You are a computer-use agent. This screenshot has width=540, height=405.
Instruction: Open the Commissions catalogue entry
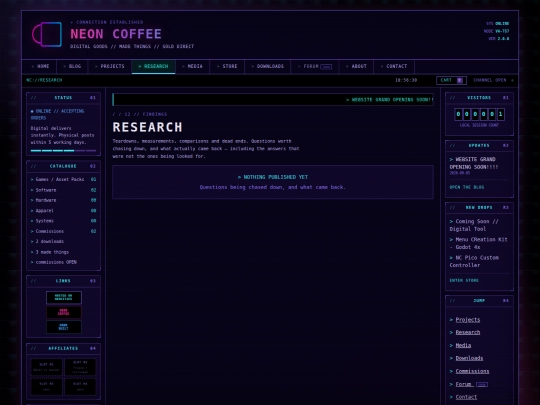pos(63,231)
